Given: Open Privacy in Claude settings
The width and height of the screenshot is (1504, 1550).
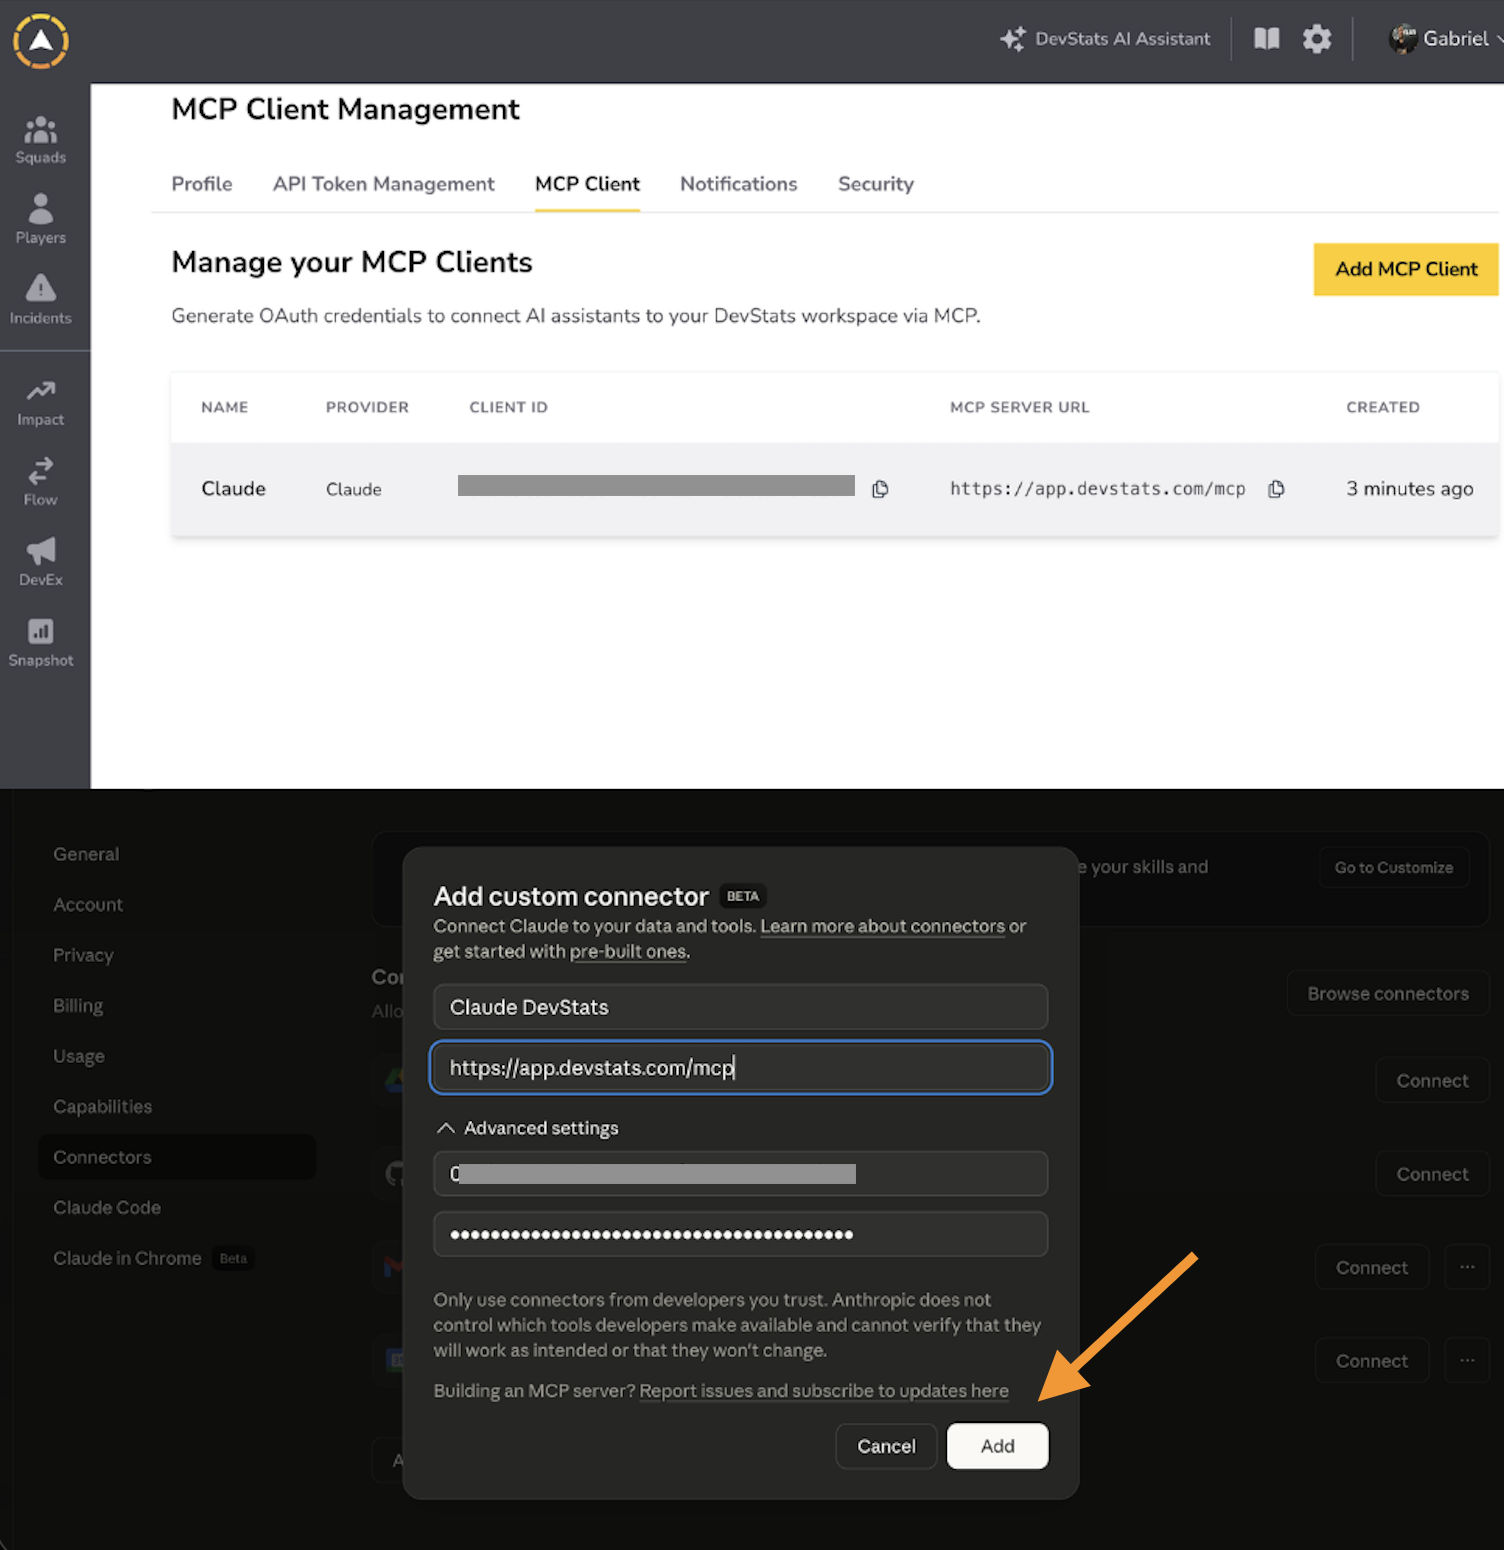Looking at the screenshot, I should click(83, 955).
